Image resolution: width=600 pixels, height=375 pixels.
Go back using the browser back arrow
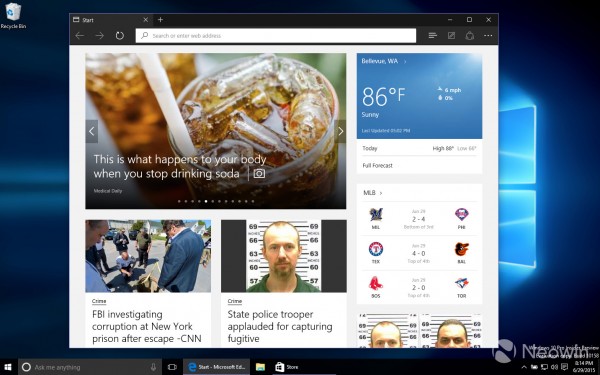tap(80, 36)
